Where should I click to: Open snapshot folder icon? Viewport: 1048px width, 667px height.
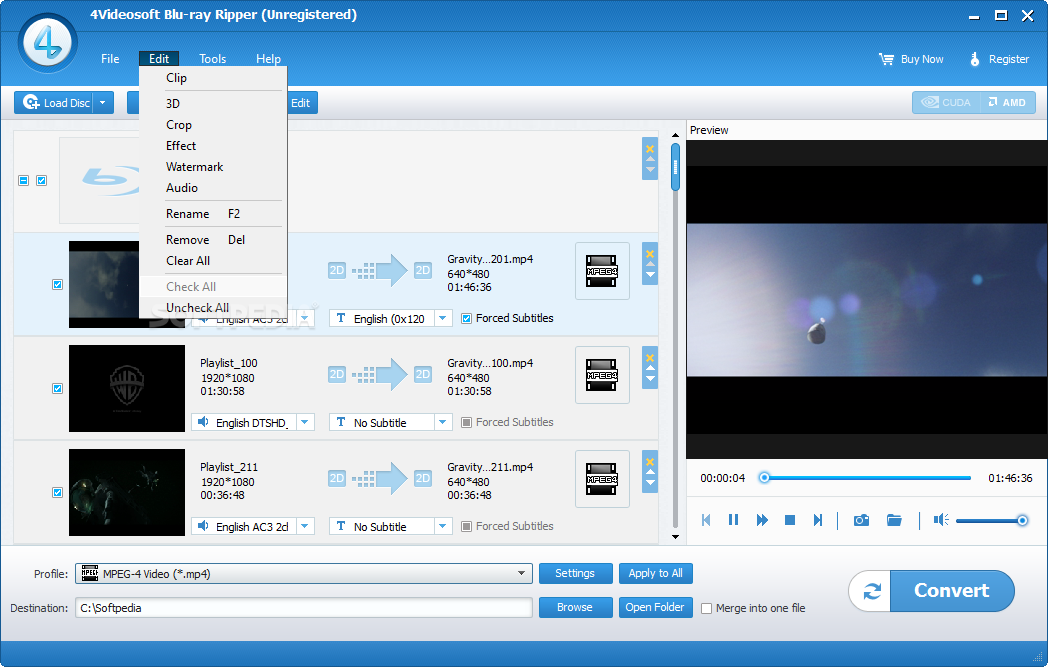[x=894, y=520]
